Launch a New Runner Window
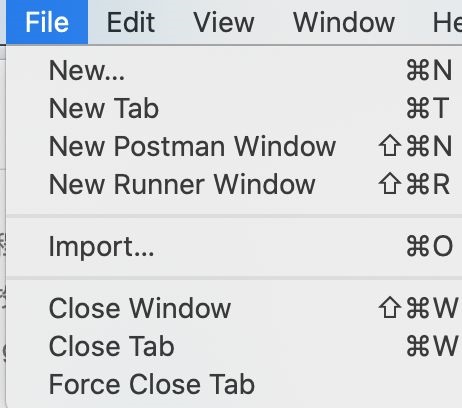Viewport: 462px width, 408px height. [x=234, y=184]
